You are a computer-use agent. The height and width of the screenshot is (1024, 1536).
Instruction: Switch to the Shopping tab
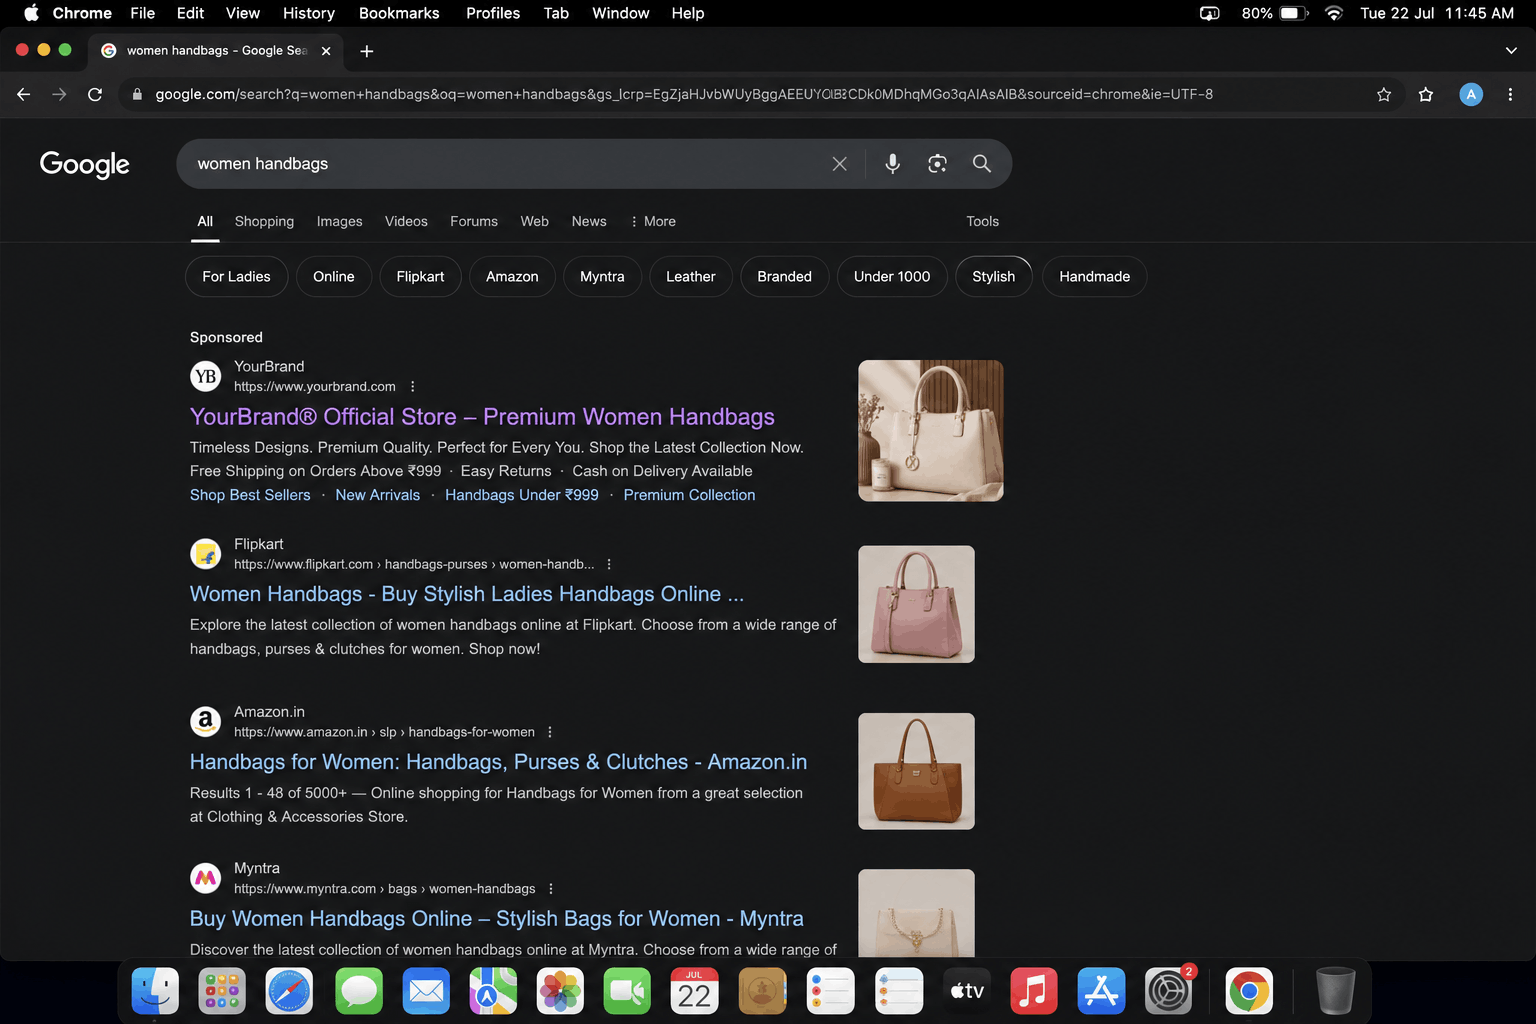(x=264, y=222)
